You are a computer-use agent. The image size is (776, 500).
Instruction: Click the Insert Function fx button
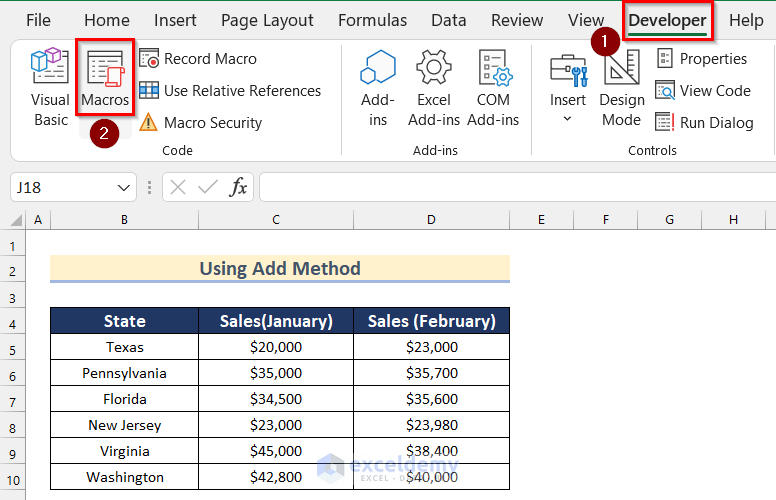239,187
